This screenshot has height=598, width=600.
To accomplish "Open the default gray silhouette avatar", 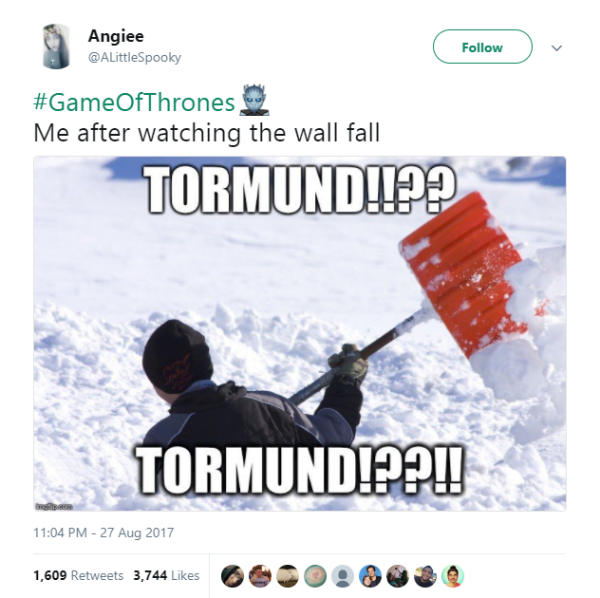I will 342,576.
